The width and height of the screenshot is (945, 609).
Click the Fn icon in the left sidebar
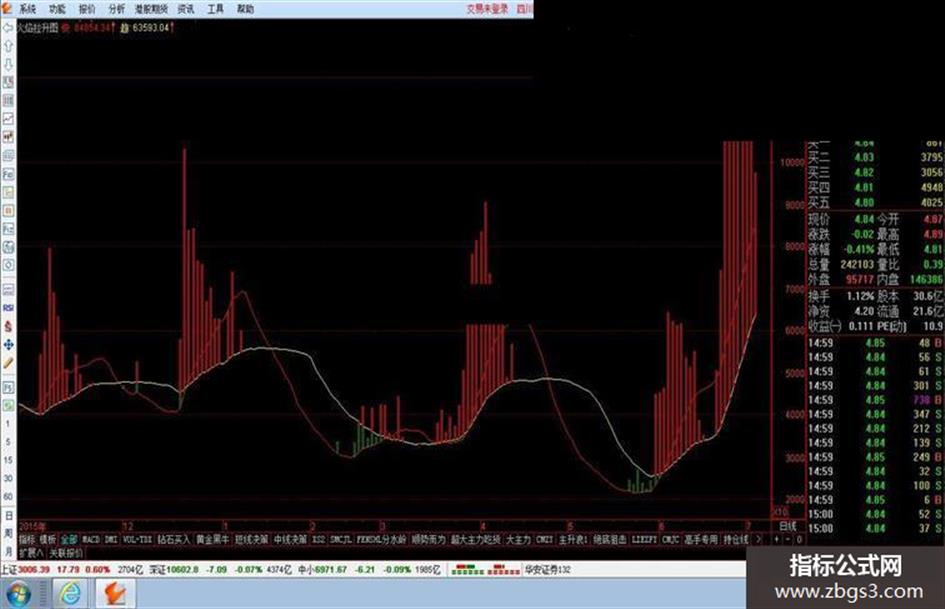coord(8,174)
